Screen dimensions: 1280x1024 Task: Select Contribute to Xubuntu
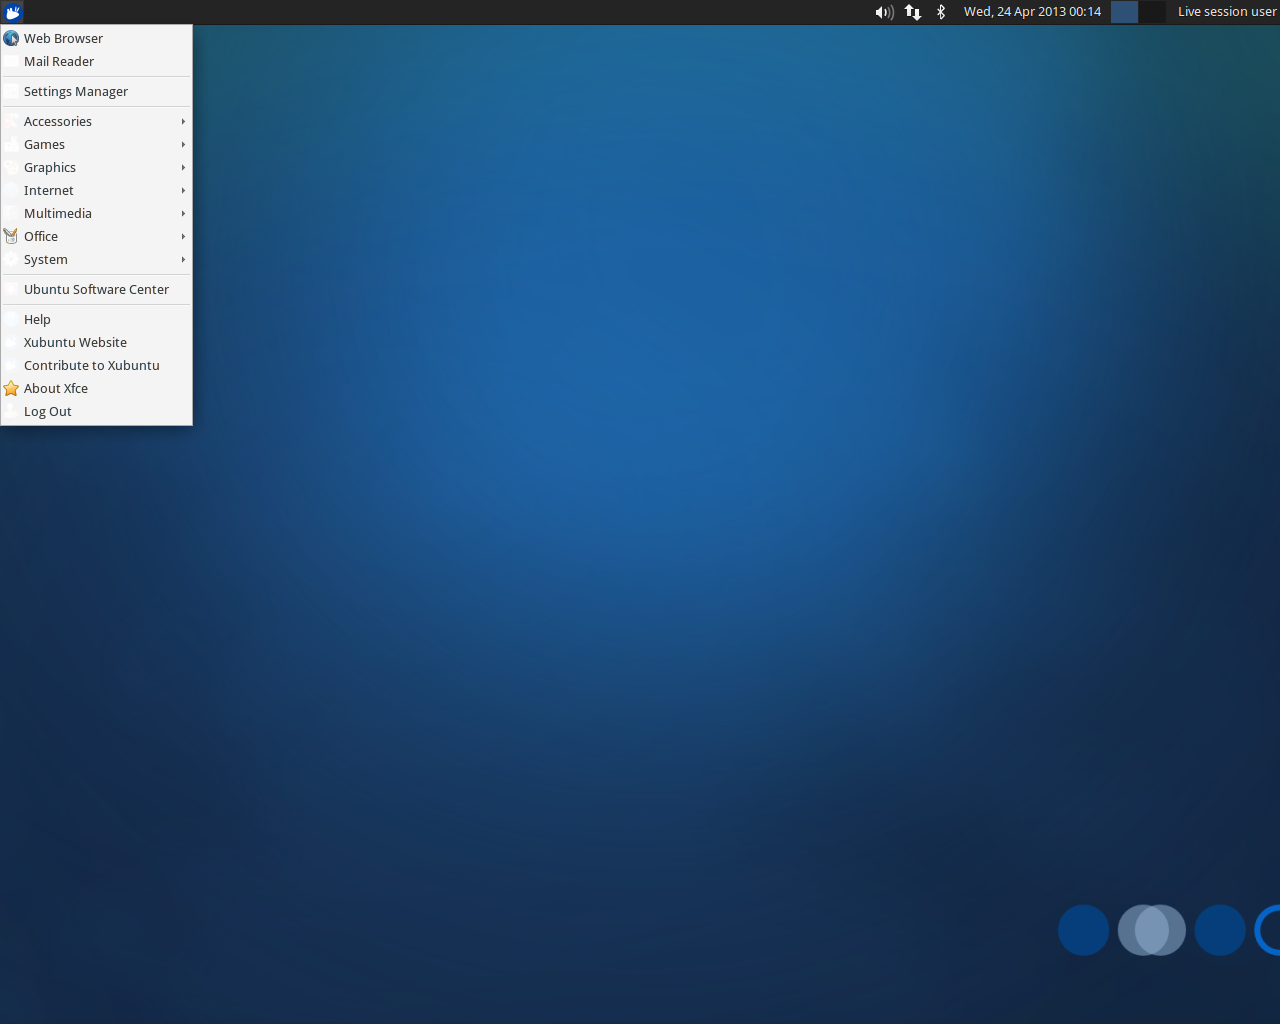pyautogui.click(x=96, y=365)
